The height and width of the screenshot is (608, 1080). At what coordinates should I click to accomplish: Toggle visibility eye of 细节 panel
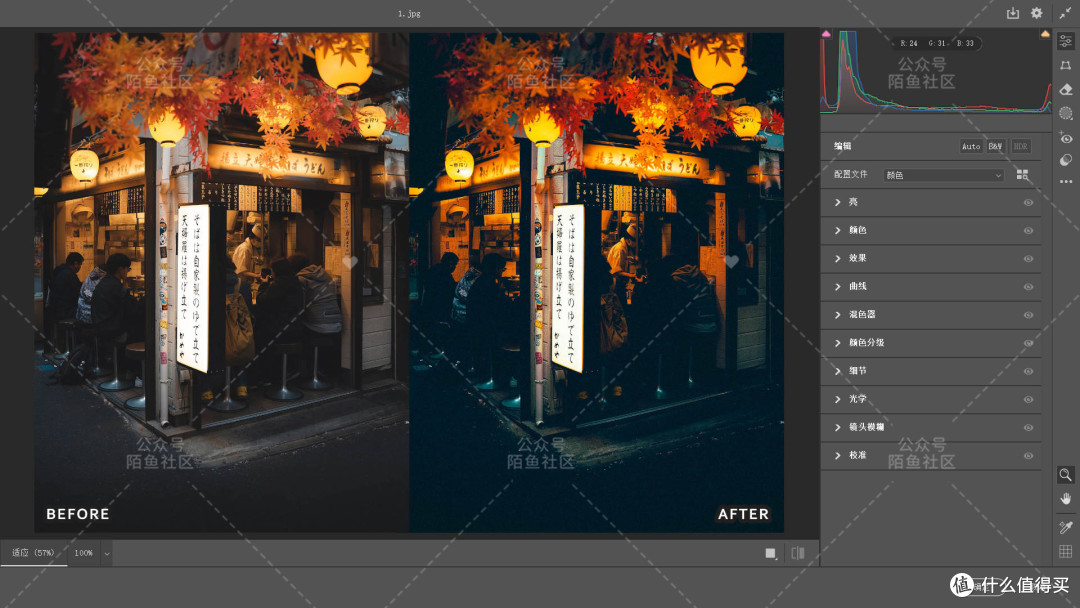[x=1028, y=371]
